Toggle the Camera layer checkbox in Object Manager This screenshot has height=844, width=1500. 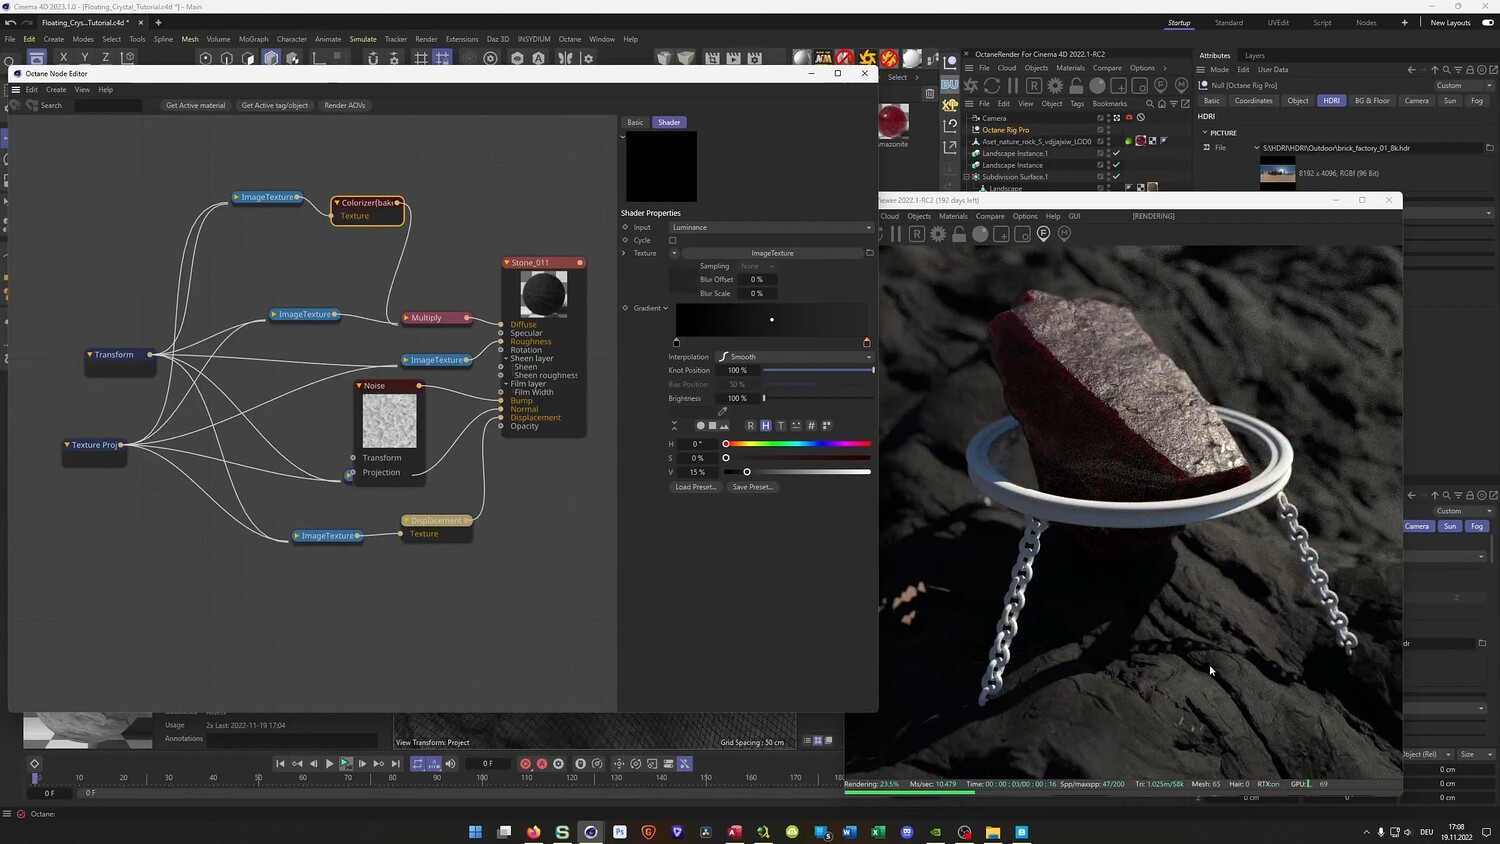(x=1100, y=118)
